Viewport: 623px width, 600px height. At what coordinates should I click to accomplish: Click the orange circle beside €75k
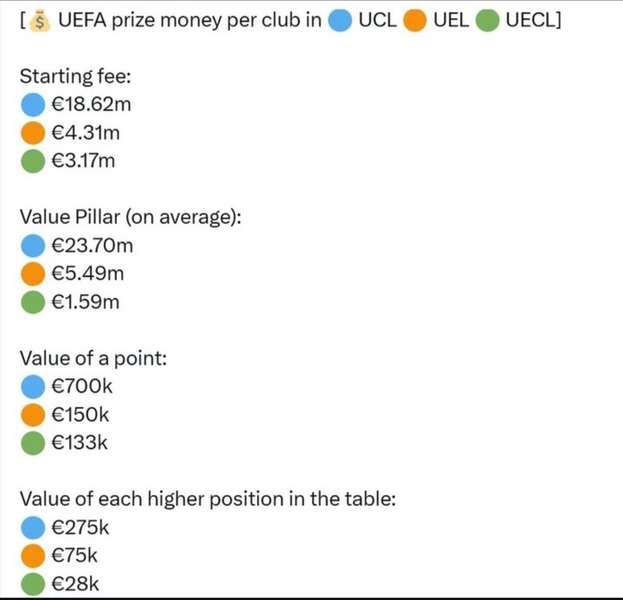tap(33, 556)
